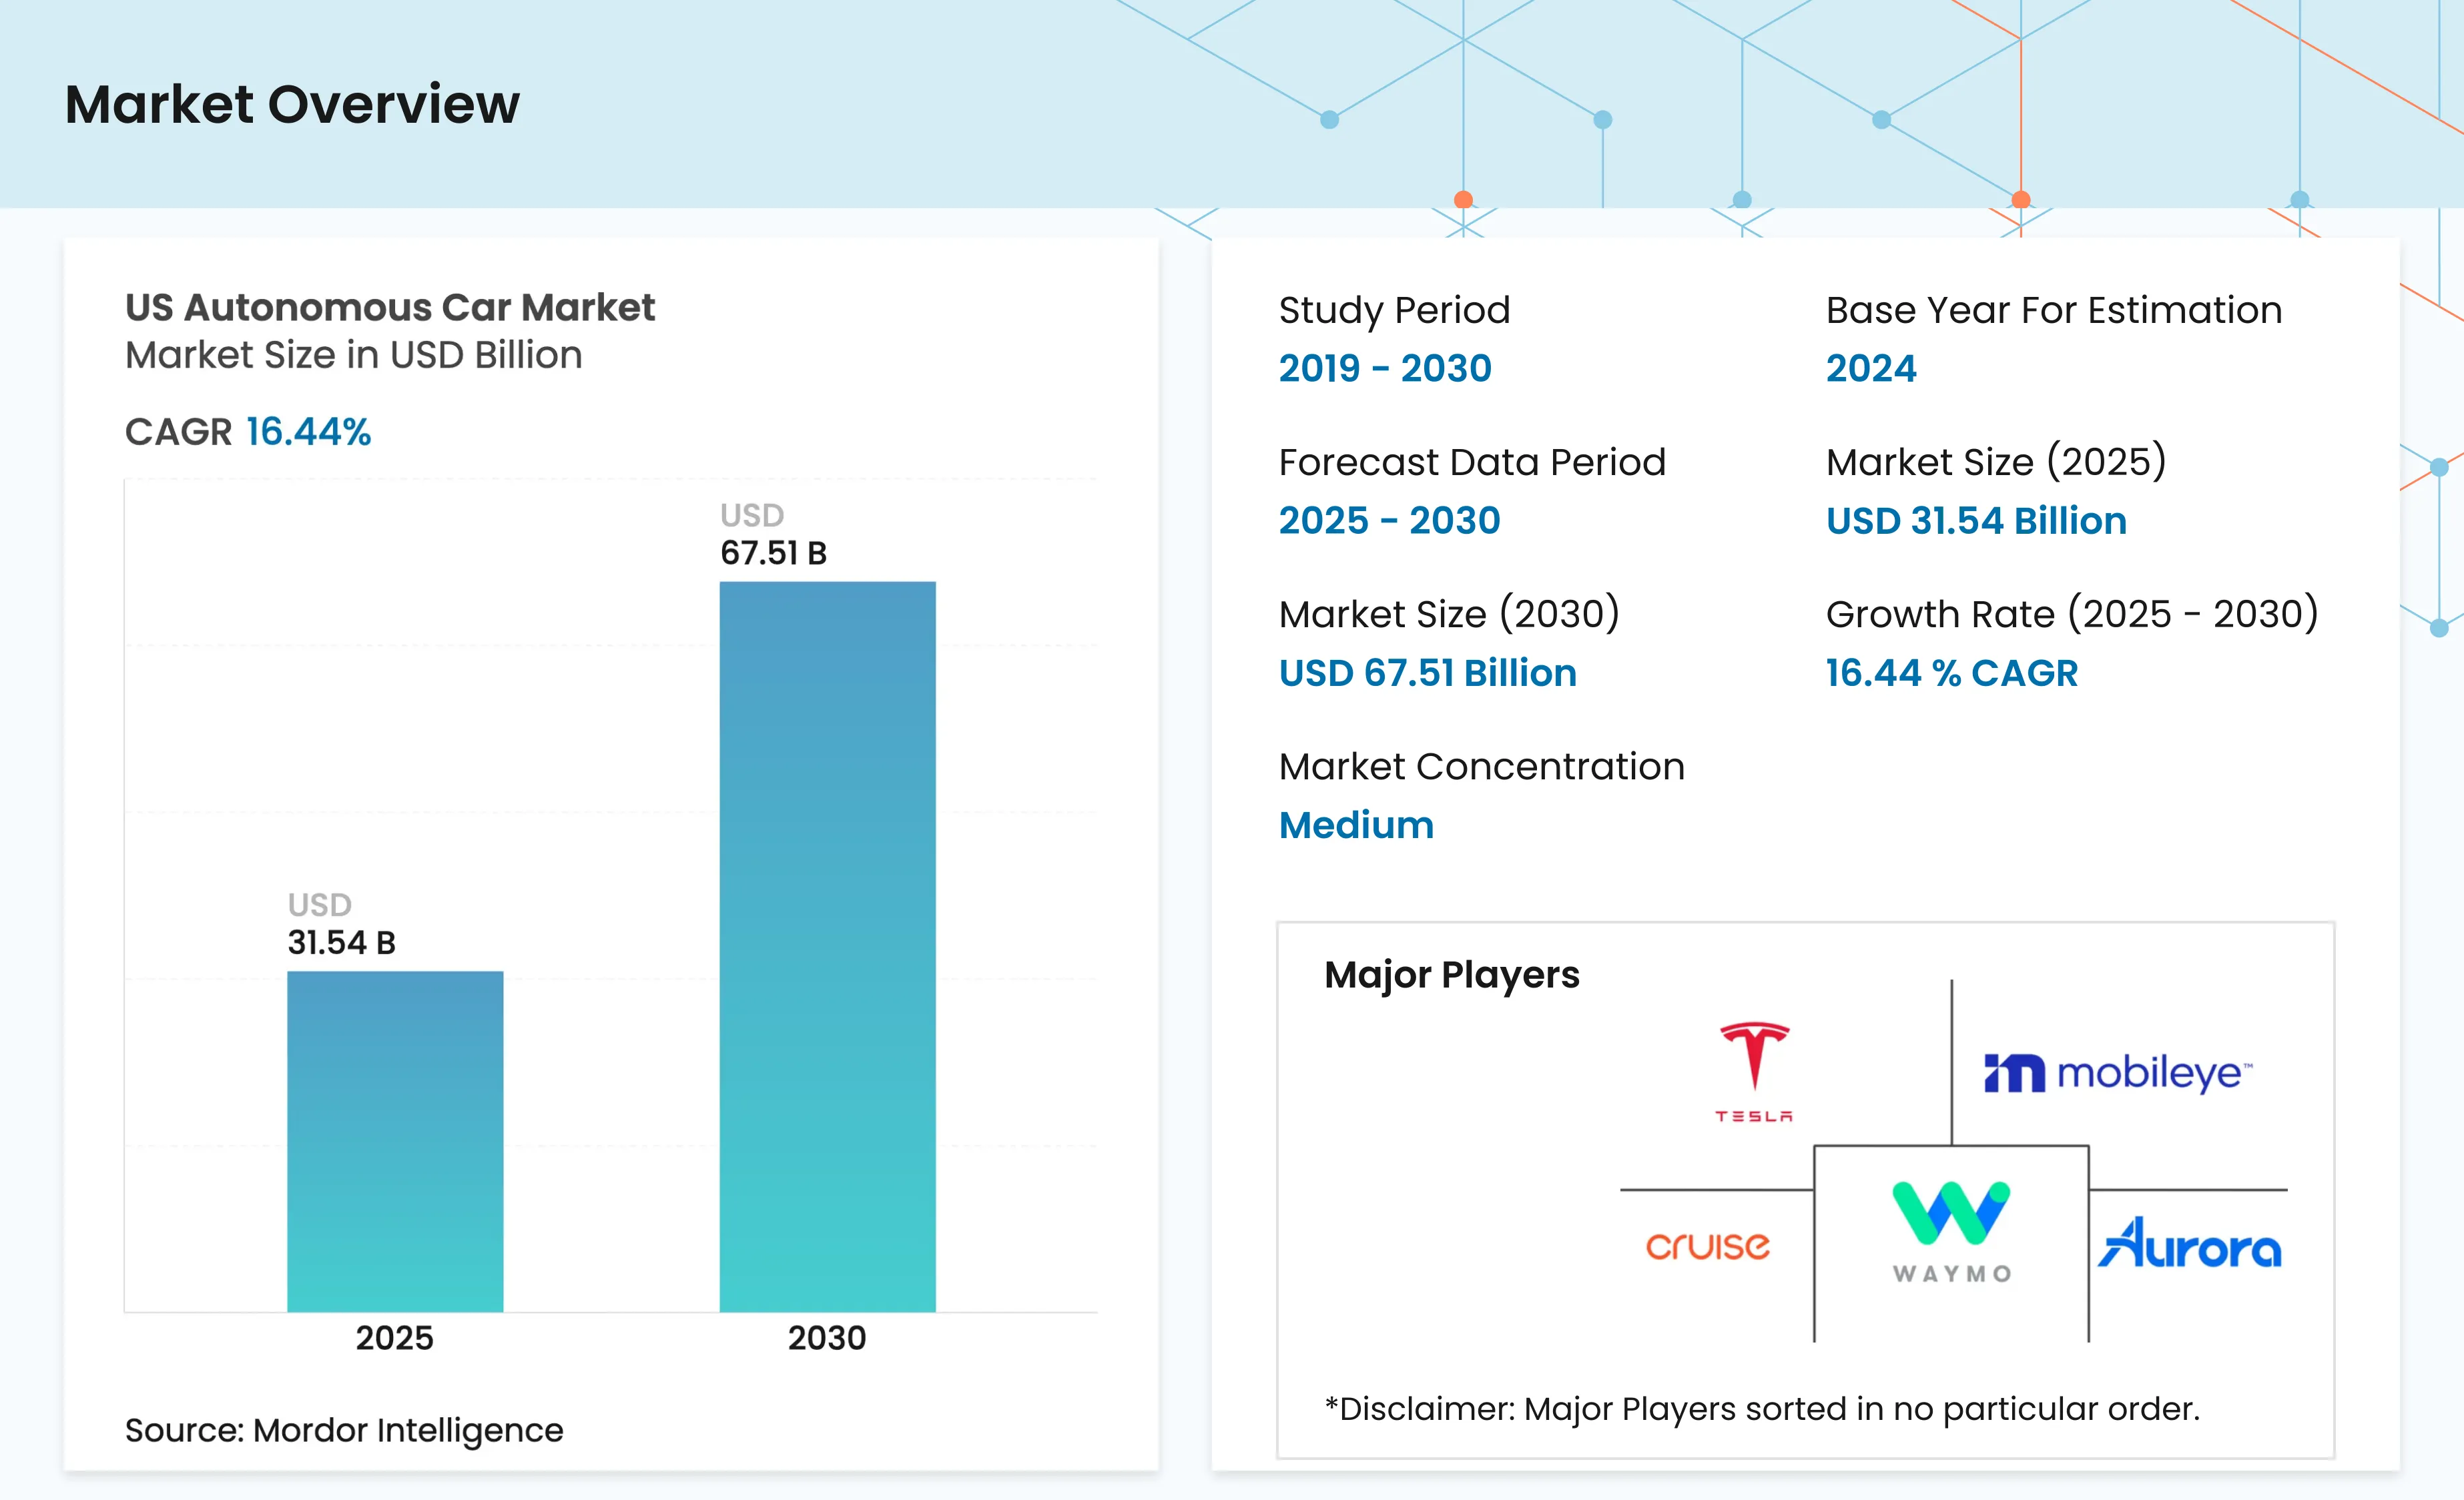Click the Mobileye logo
2464x1500 pixels.
point(2118,1073)
